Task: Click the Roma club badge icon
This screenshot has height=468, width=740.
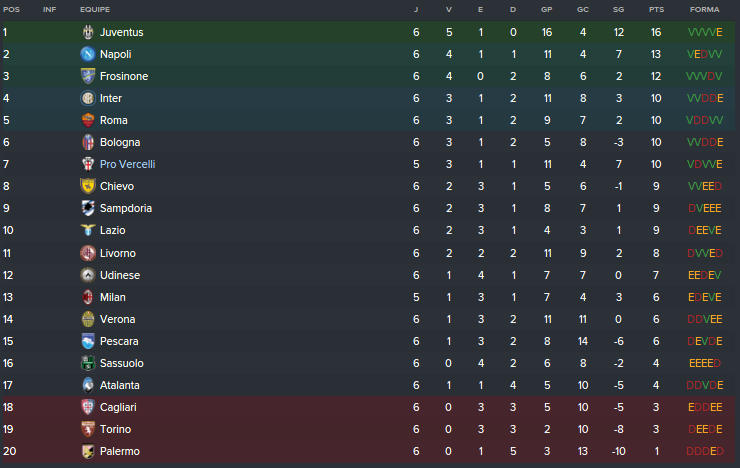Action: (x=87, y=120)
